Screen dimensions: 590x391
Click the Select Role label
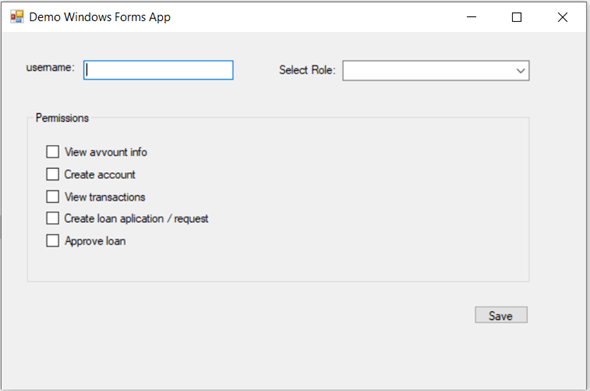[307, 70]
